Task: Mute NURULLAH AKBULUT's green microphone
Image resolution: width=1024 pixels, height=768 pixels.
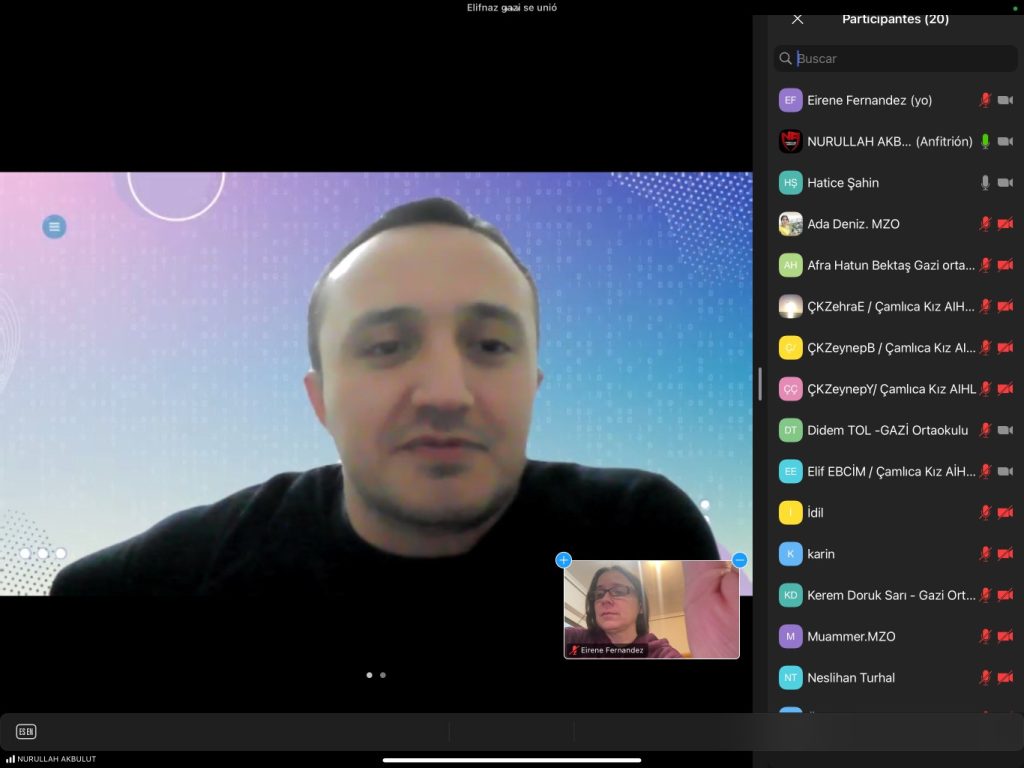Action: (x=985, y=141)
